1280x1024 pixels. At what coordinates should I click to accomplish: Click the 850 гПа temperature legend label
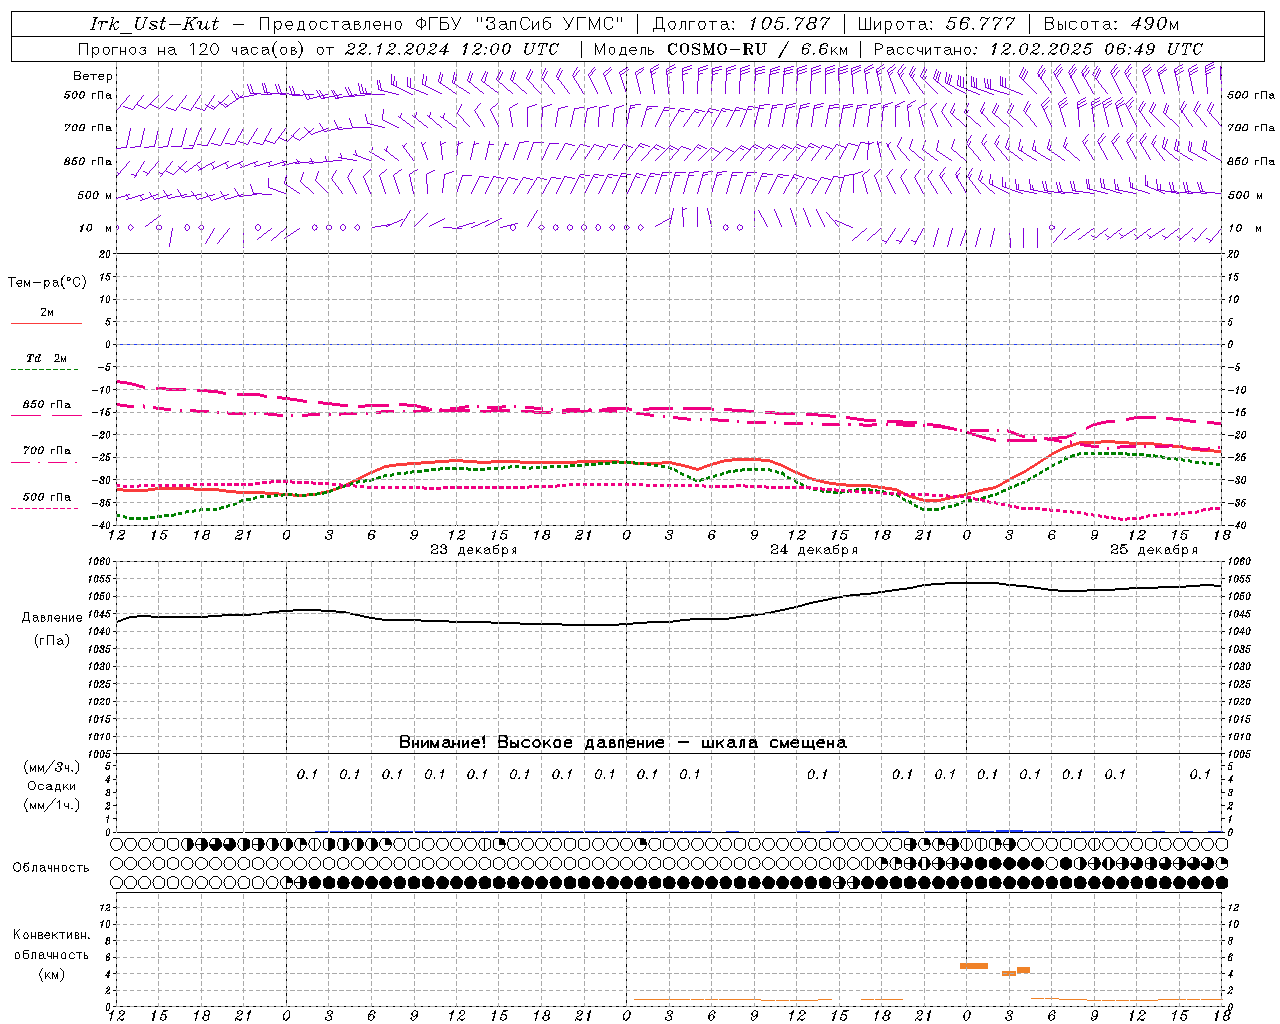(47, 405)
